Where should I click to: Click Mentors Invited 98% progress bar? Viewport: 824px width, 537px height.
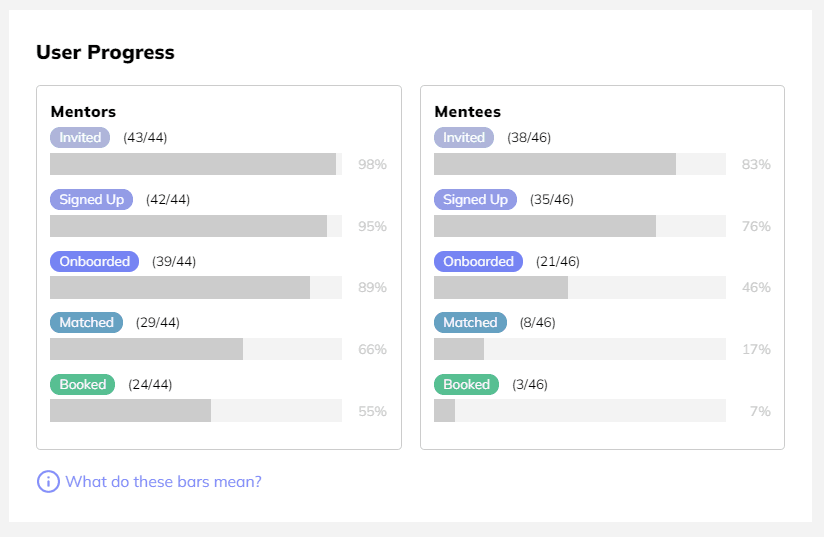tap(196, 164)
